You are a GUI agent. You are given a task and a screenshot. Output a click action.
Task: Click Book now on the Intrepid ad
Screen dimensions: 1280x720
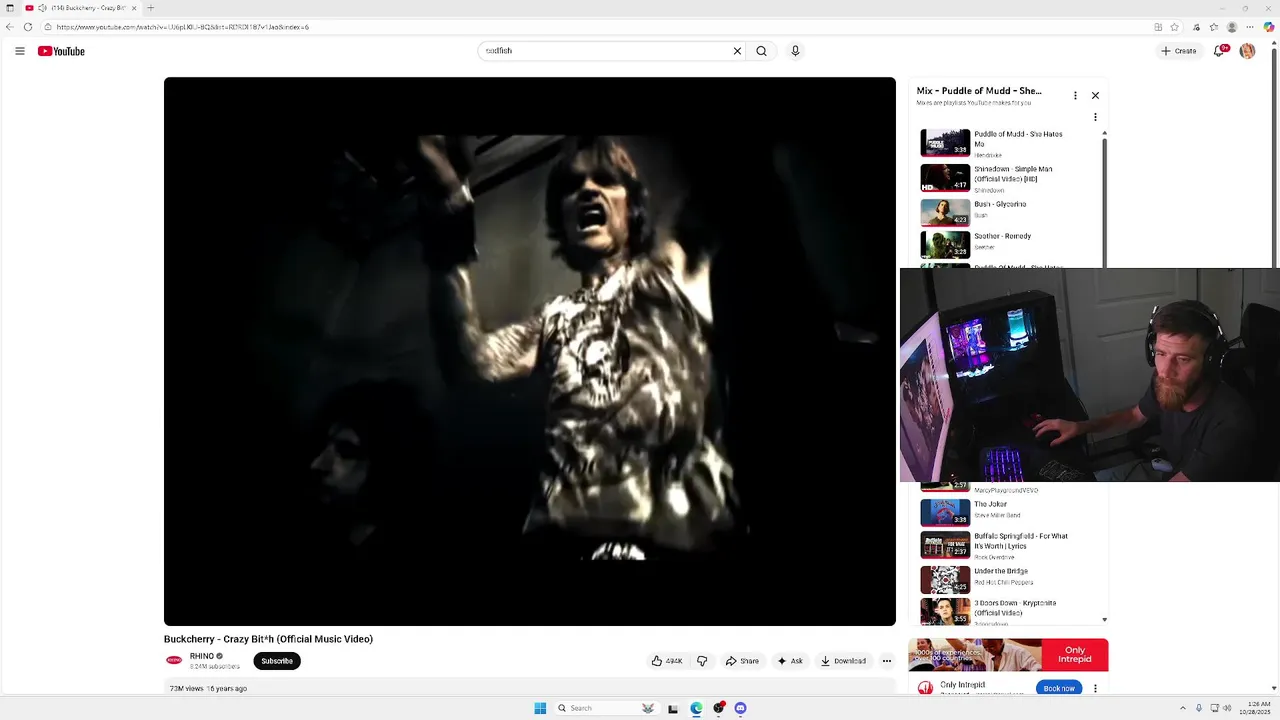point(1058,688)
